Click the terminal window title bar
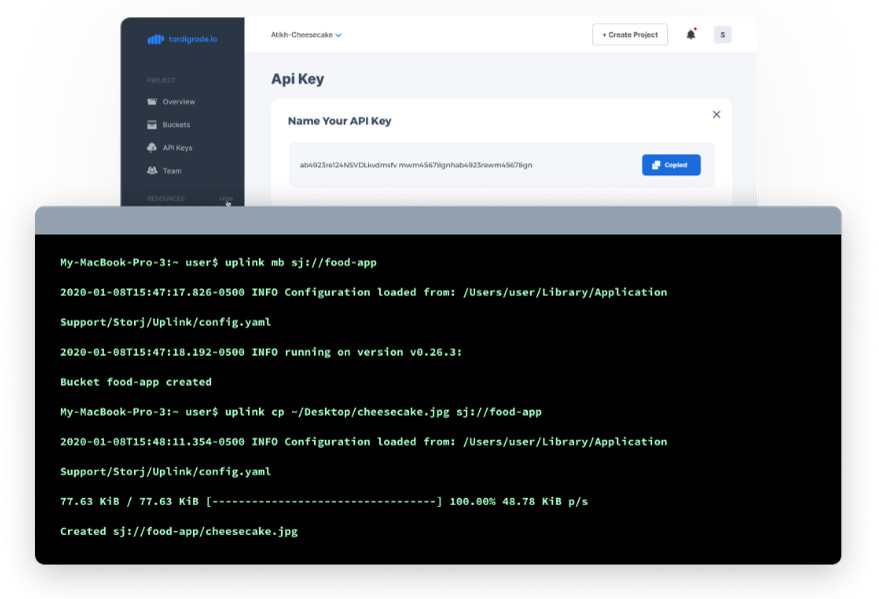The image size is (879, 599). [x=438, y=220]
